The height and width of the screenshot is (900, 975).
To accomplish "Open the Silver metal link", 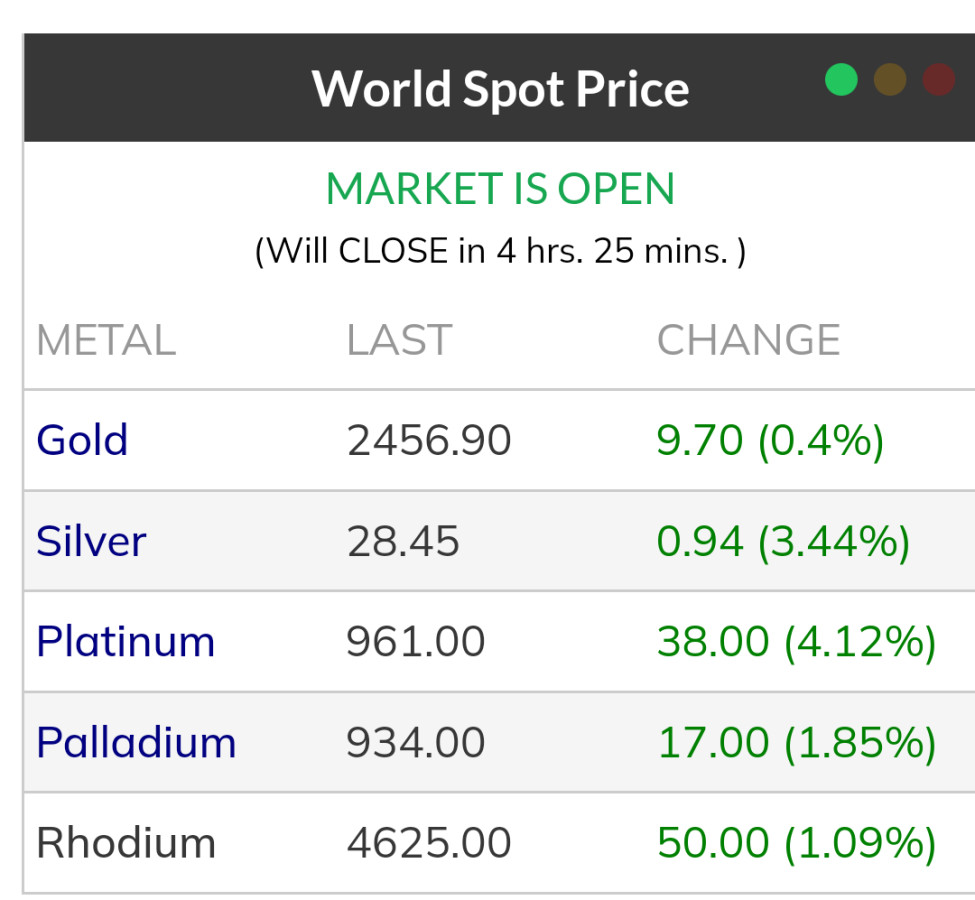I will 91,541.
